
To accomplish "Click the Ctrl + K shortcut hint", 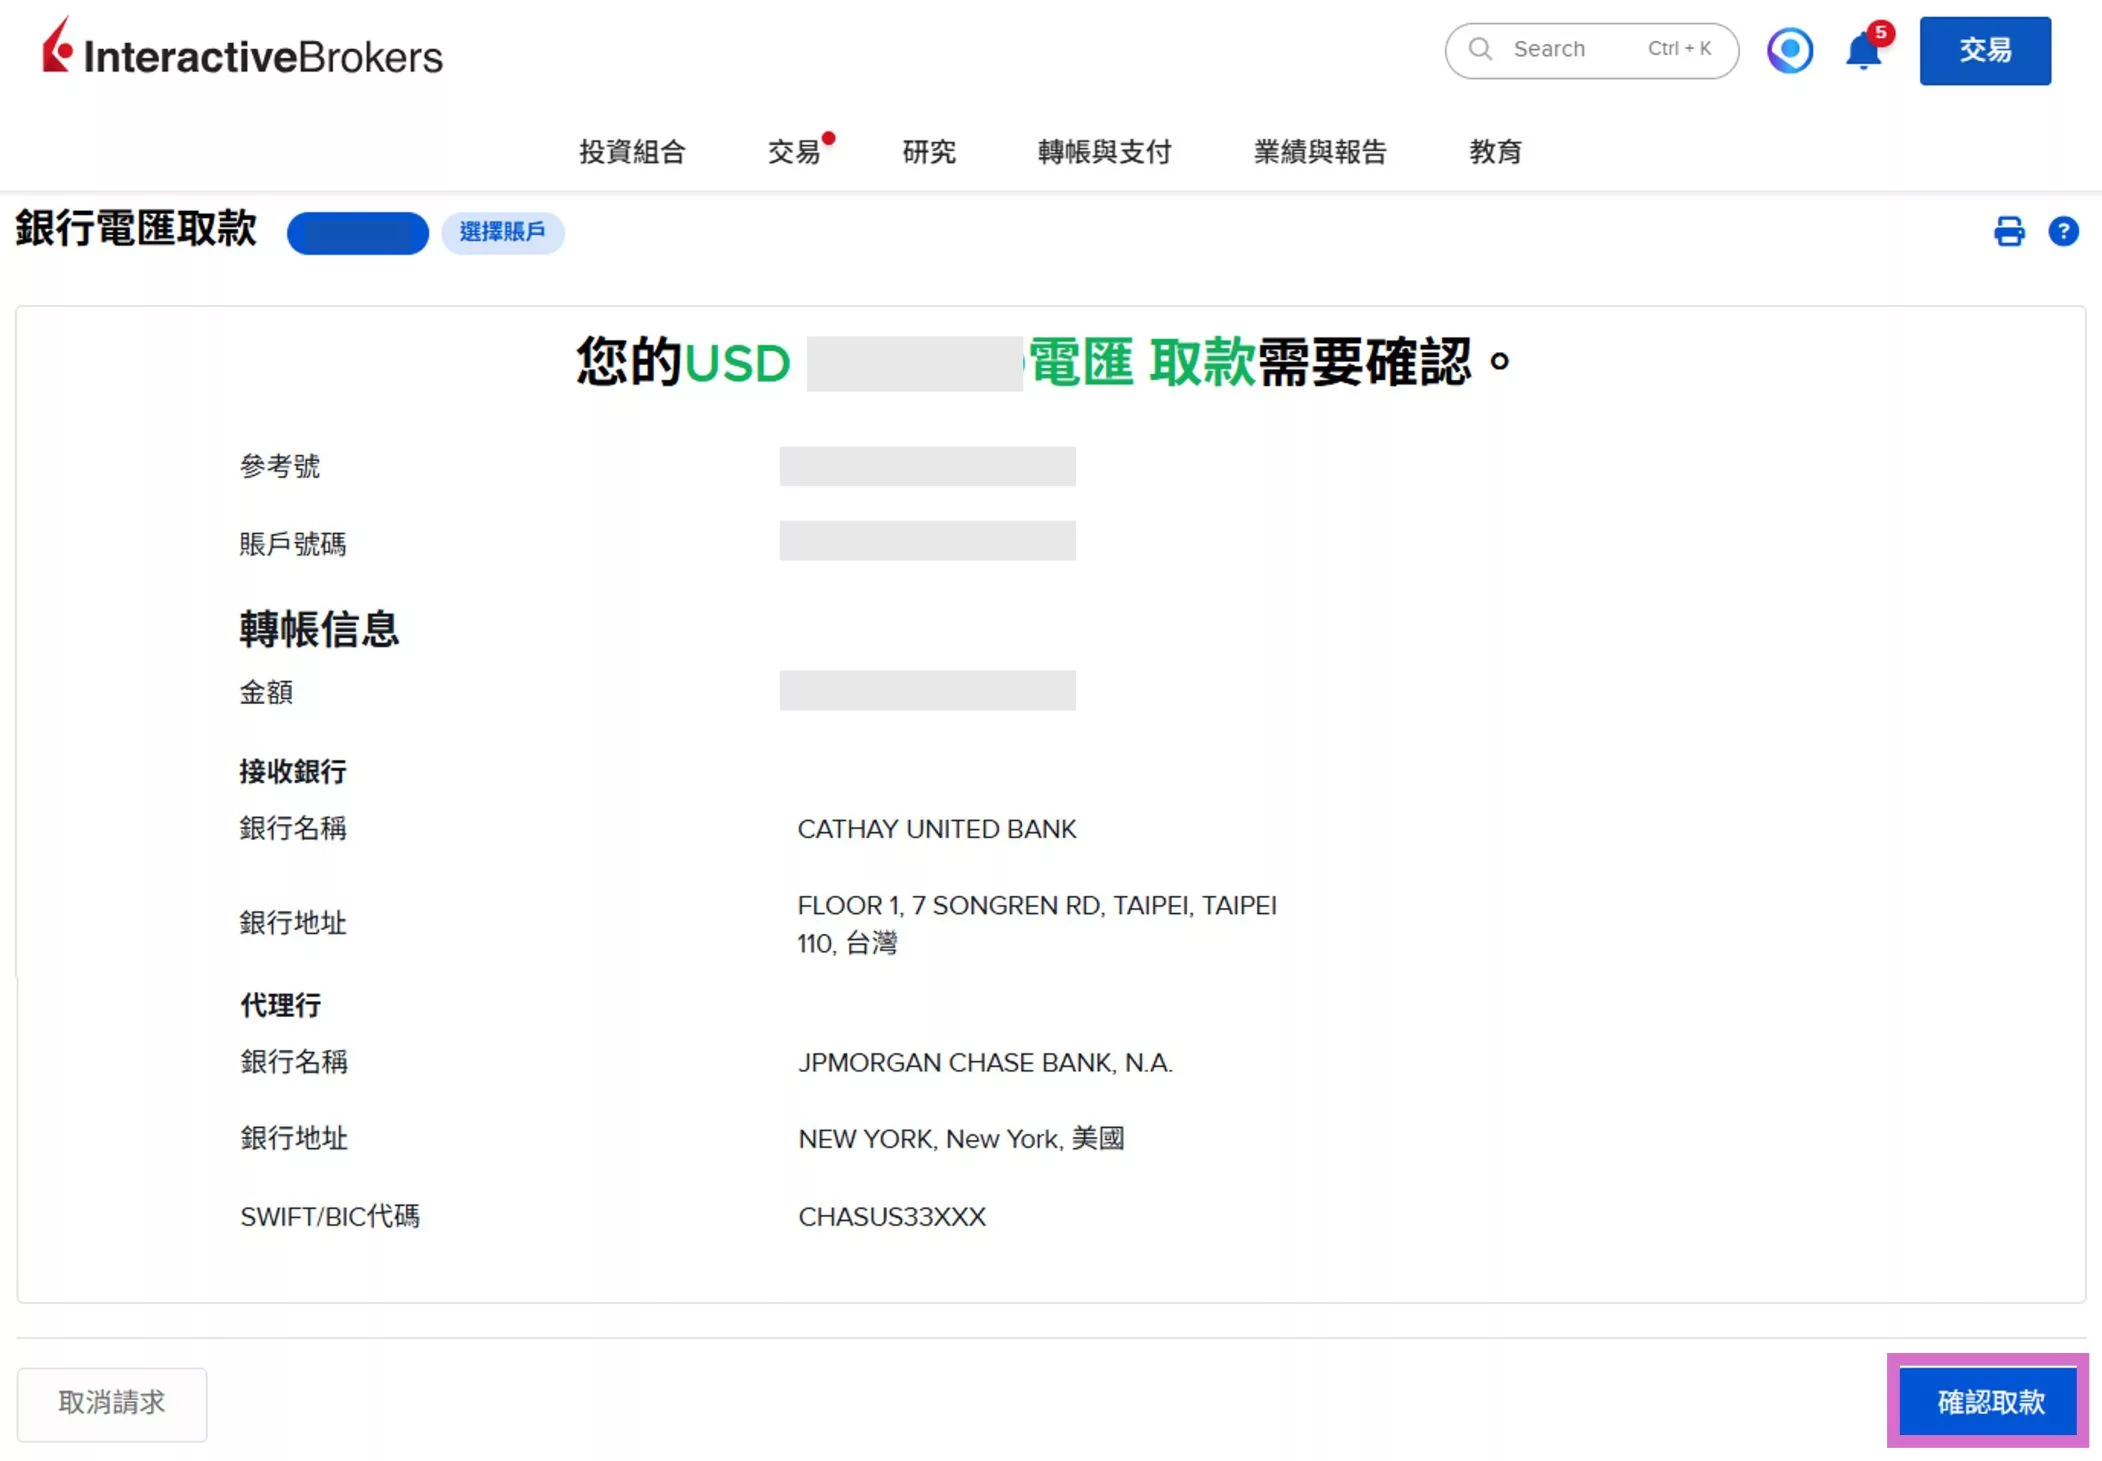I will (1679, 49).
